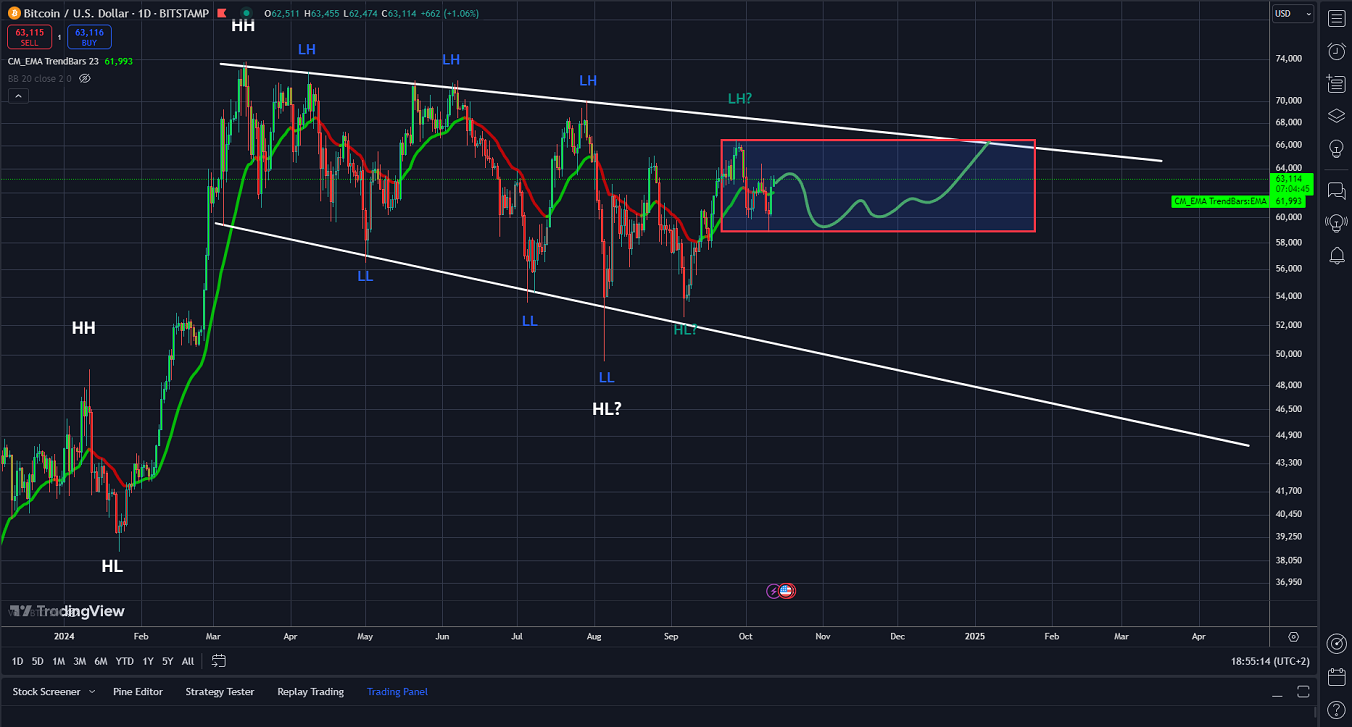1352x727 pixels.
Task: Click the radar target icon in right sidebar
Action: (1336, 643)
